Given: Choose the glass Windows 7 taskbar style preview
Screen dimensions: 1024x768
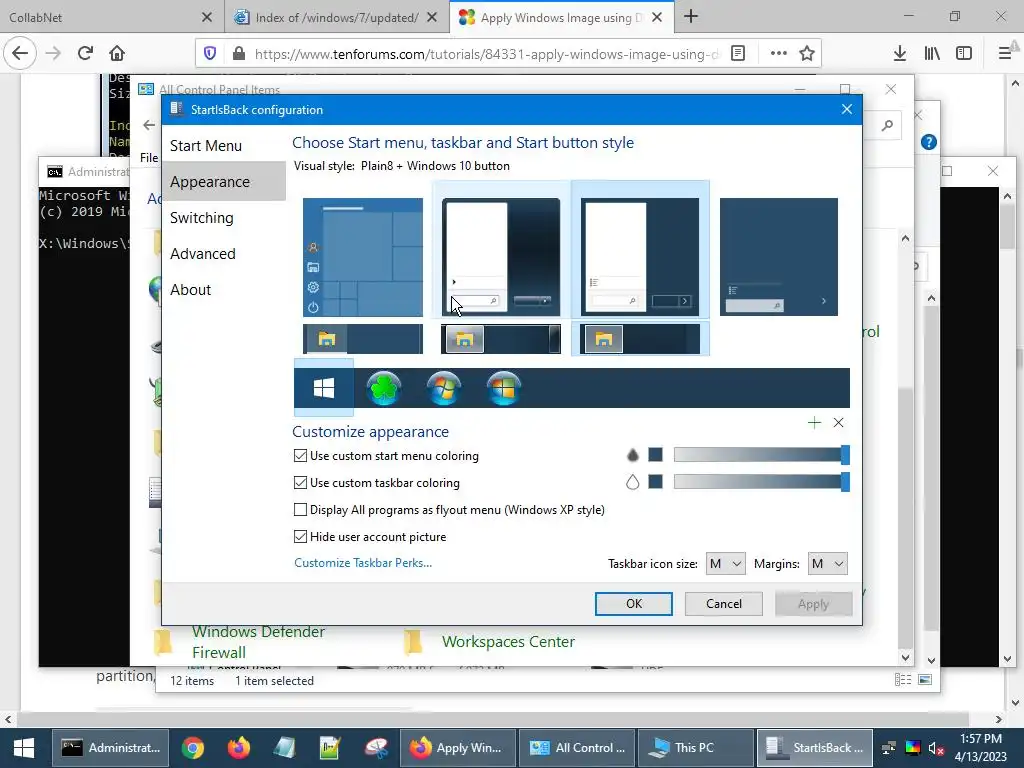Looking at the screenshot, I should pos(501,339).
